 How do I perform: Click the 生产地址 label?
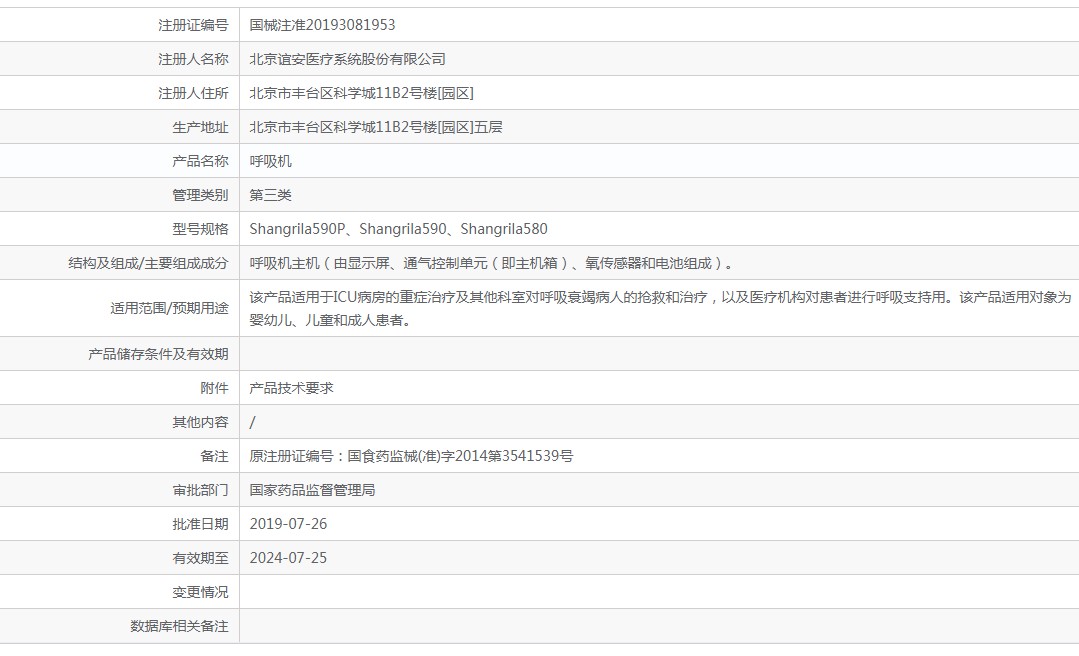pos(200,127)
